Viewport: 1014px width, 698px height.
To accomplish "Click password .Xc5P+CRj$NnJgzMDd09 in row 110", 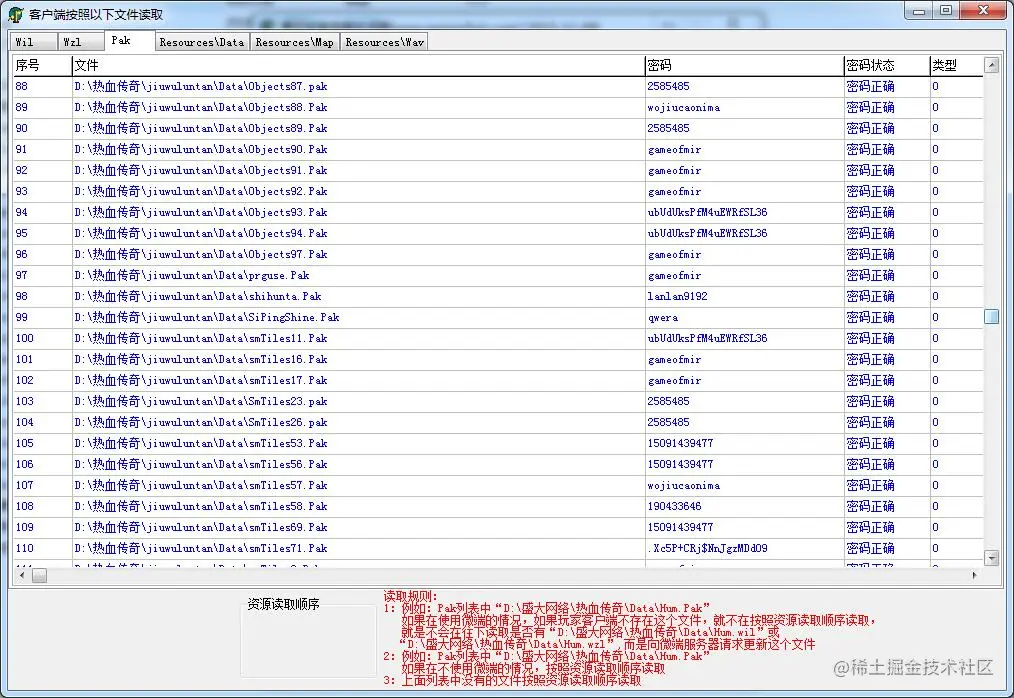I will pyautogui.click(x=707, y=549).
